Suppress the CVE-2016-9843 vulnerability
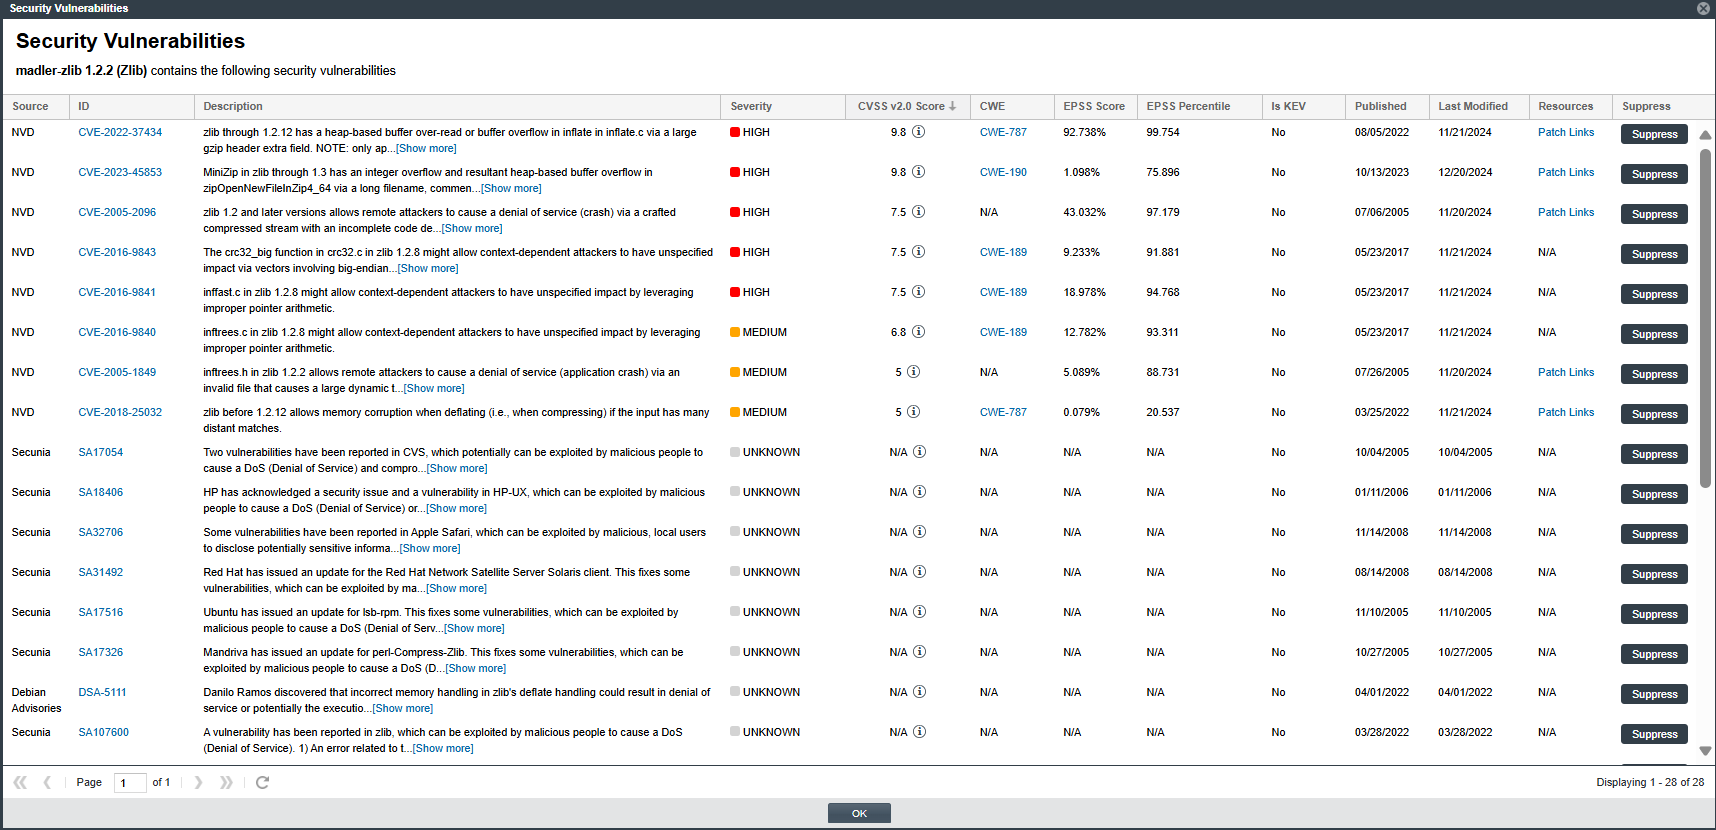 point(1654,254)
